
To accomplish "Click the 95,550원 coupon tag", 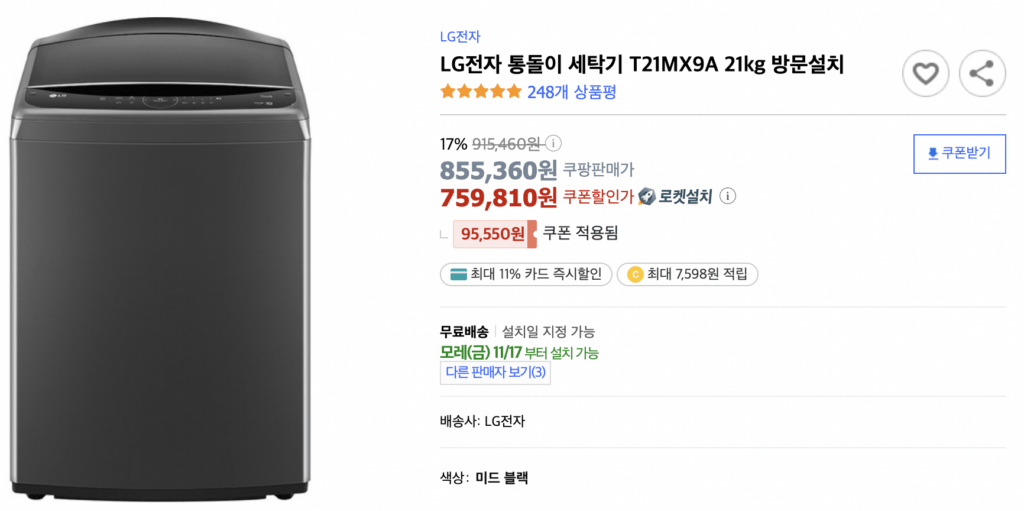I will pyautogui.click(x=495, y=234).
